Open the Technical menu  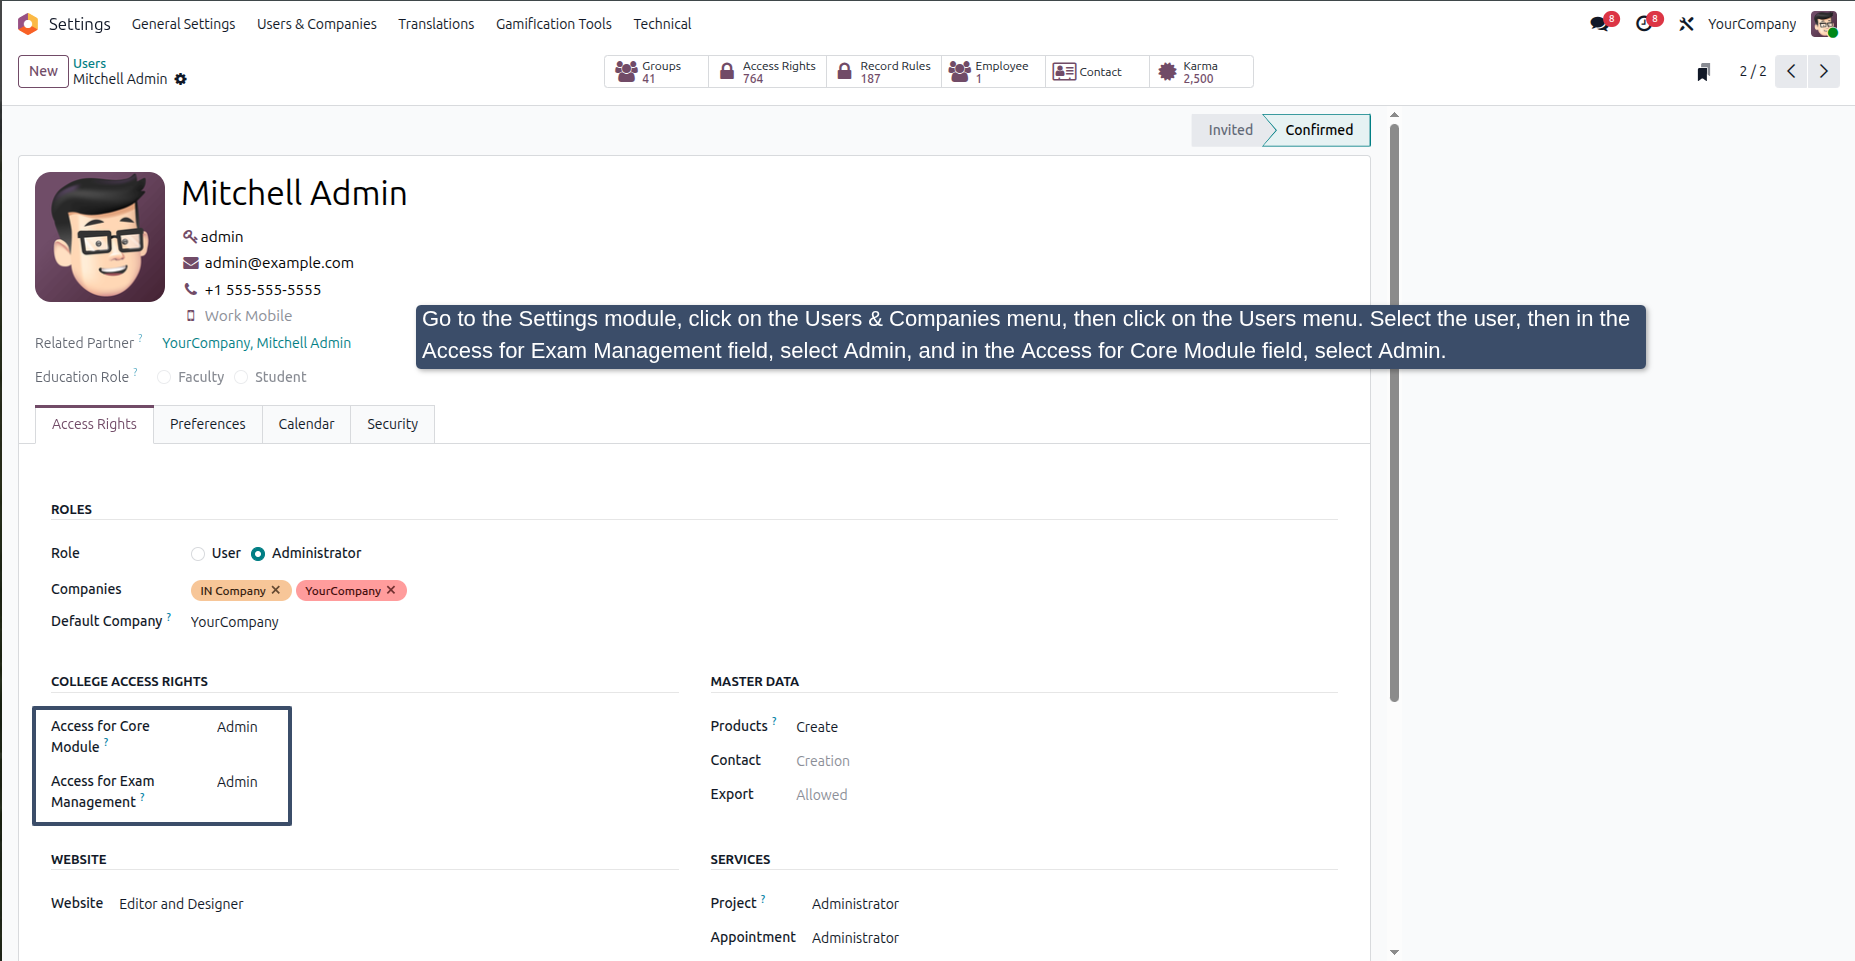662,24
